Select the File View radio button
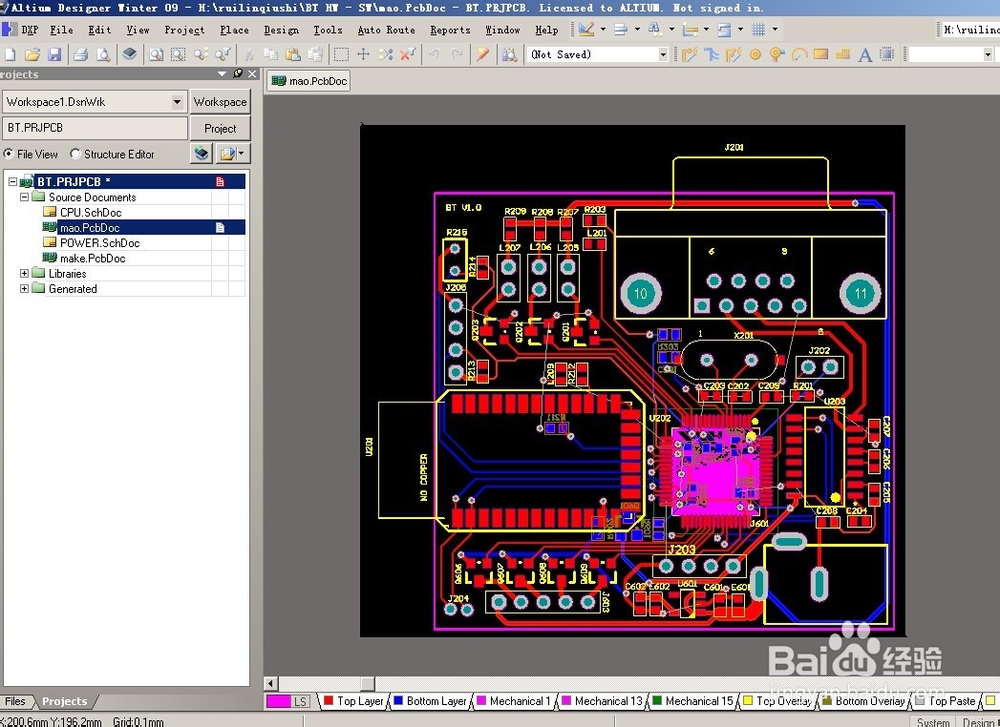The width and height of the screenshot is (1000, 727). pos(8,154)
